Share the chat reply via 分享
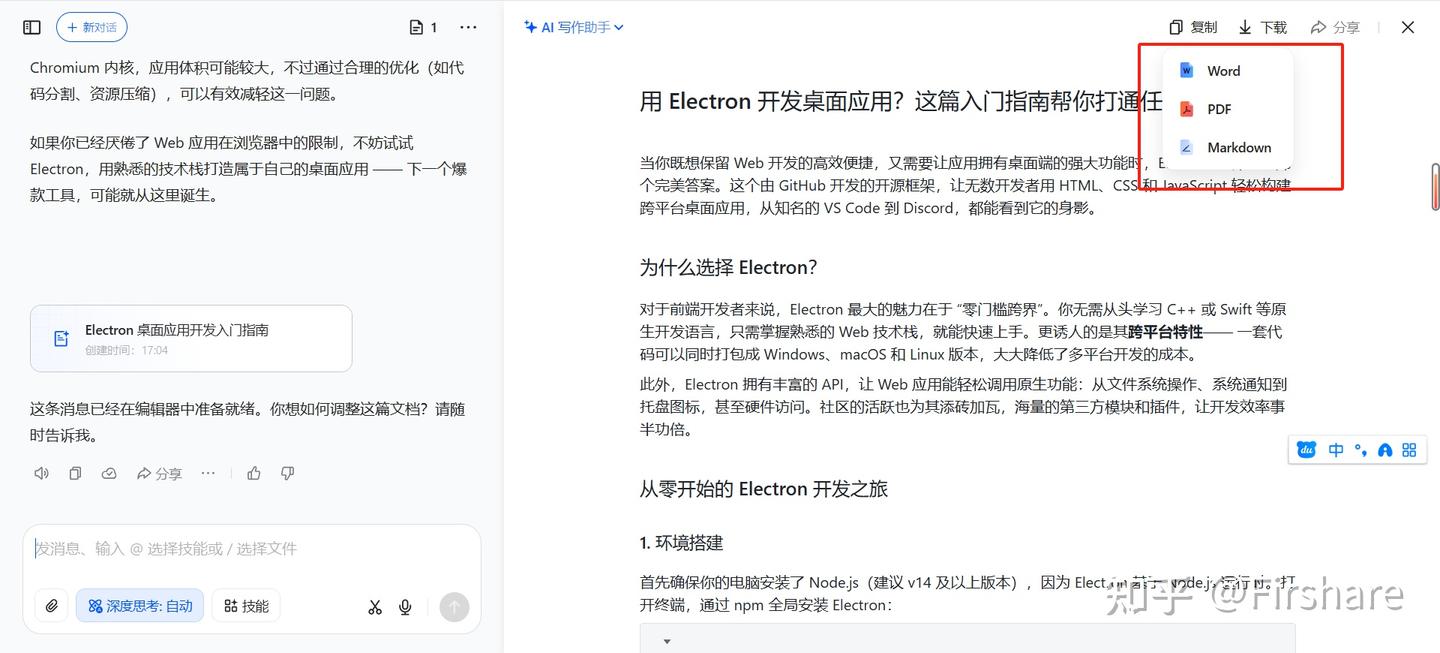Image resolution: width=1440 pixels, height=653 pixels. pos(159,473)
